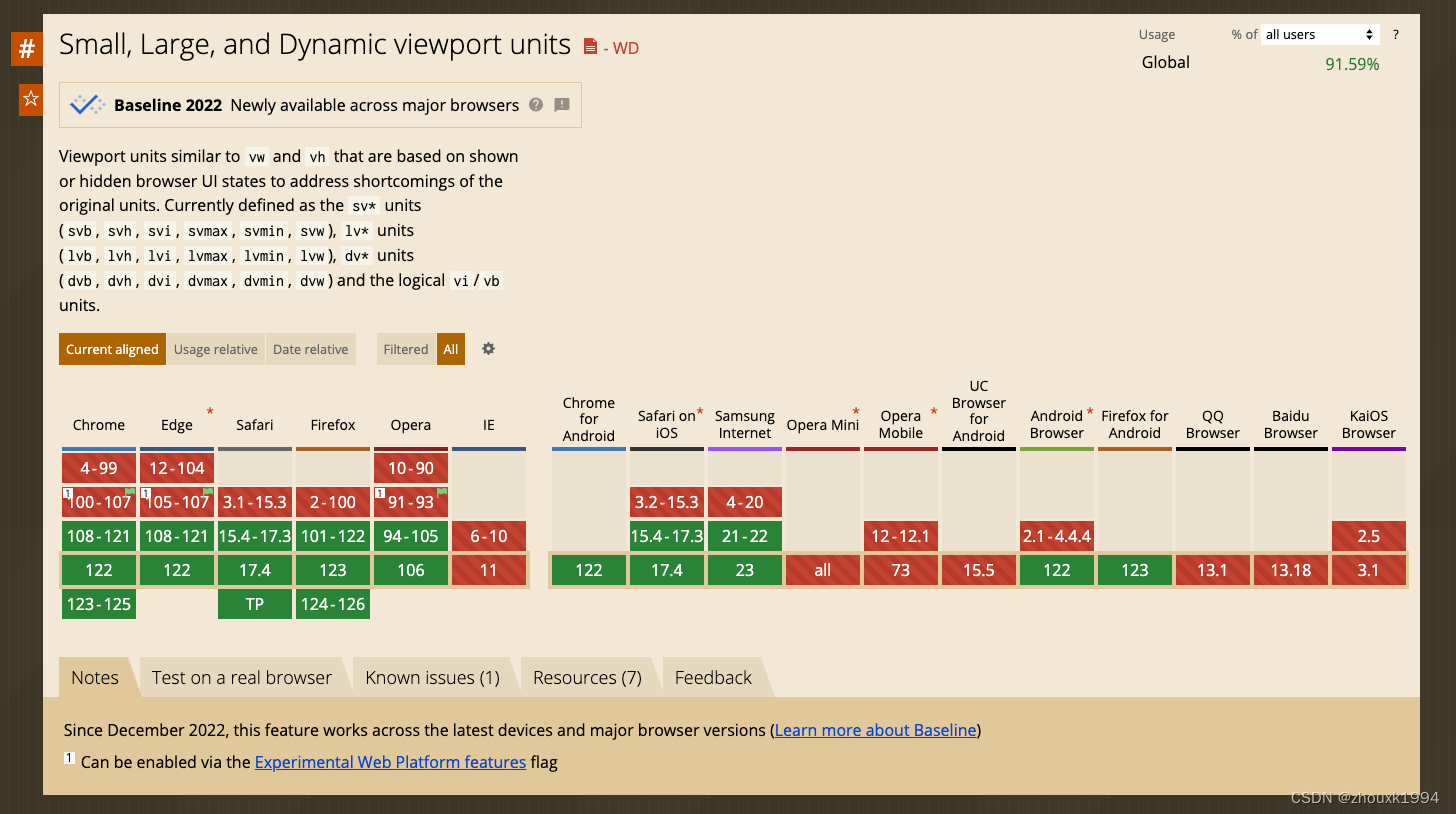Viewport: 1456px width, 814px height.
Task: Click the Baseline help question mark icon
Action: pyautogui.click(x=536, y=105)
